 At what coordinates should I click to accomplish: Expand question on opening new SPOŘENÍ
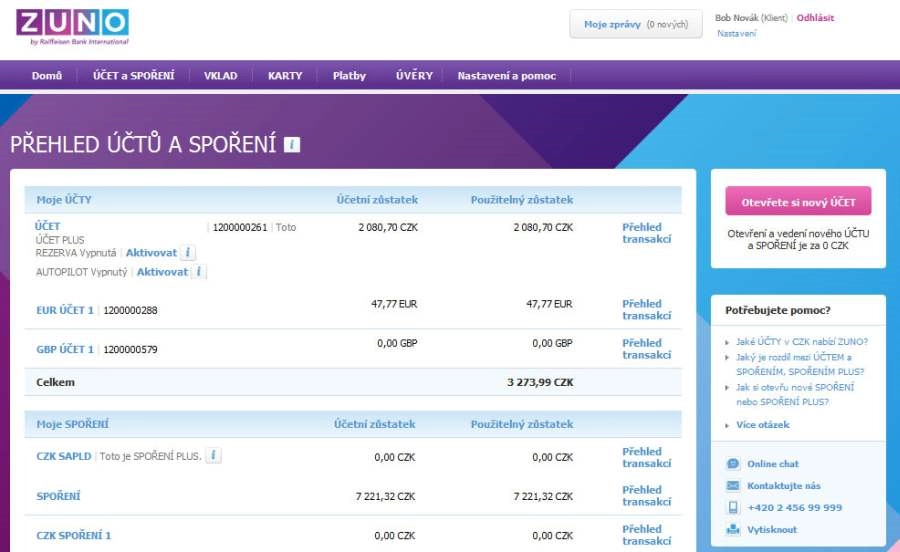point(795,394)
